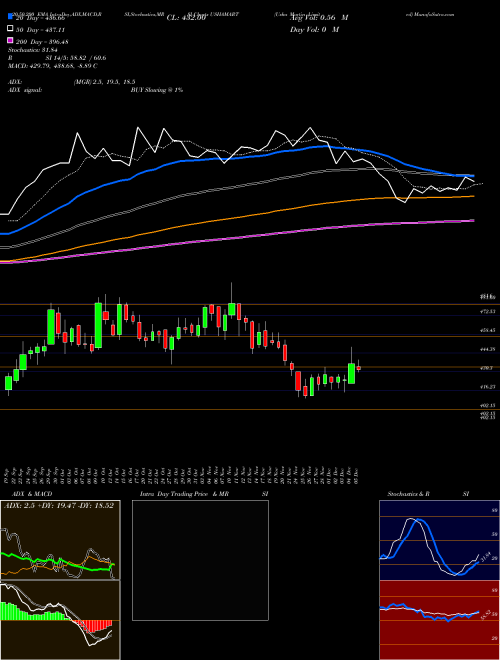The image size is (500, 660).
Task: Click the MACD: 429.79 values line
Action: coord(53,66)
